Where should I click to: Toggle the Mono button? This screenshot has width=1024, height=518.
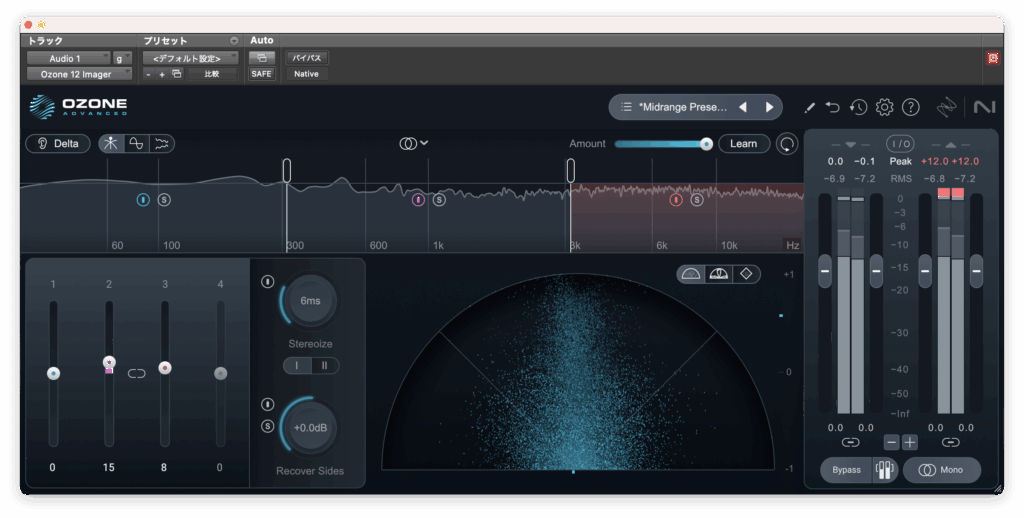(x=941, y=470)
